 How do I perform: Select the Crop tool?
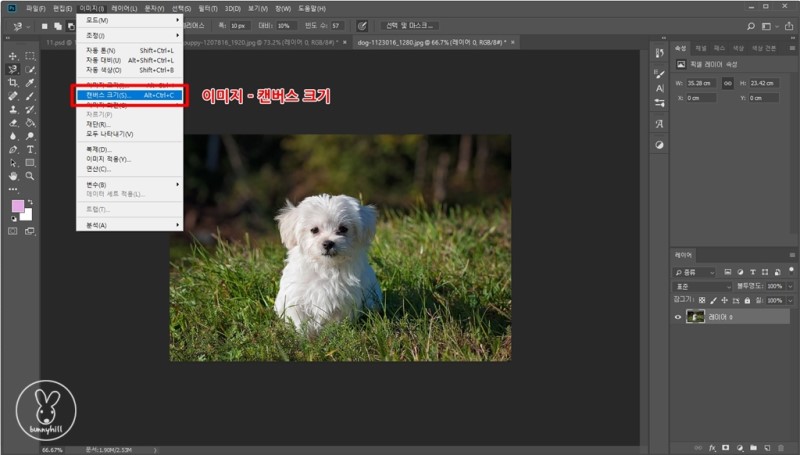tap(13, 83)
